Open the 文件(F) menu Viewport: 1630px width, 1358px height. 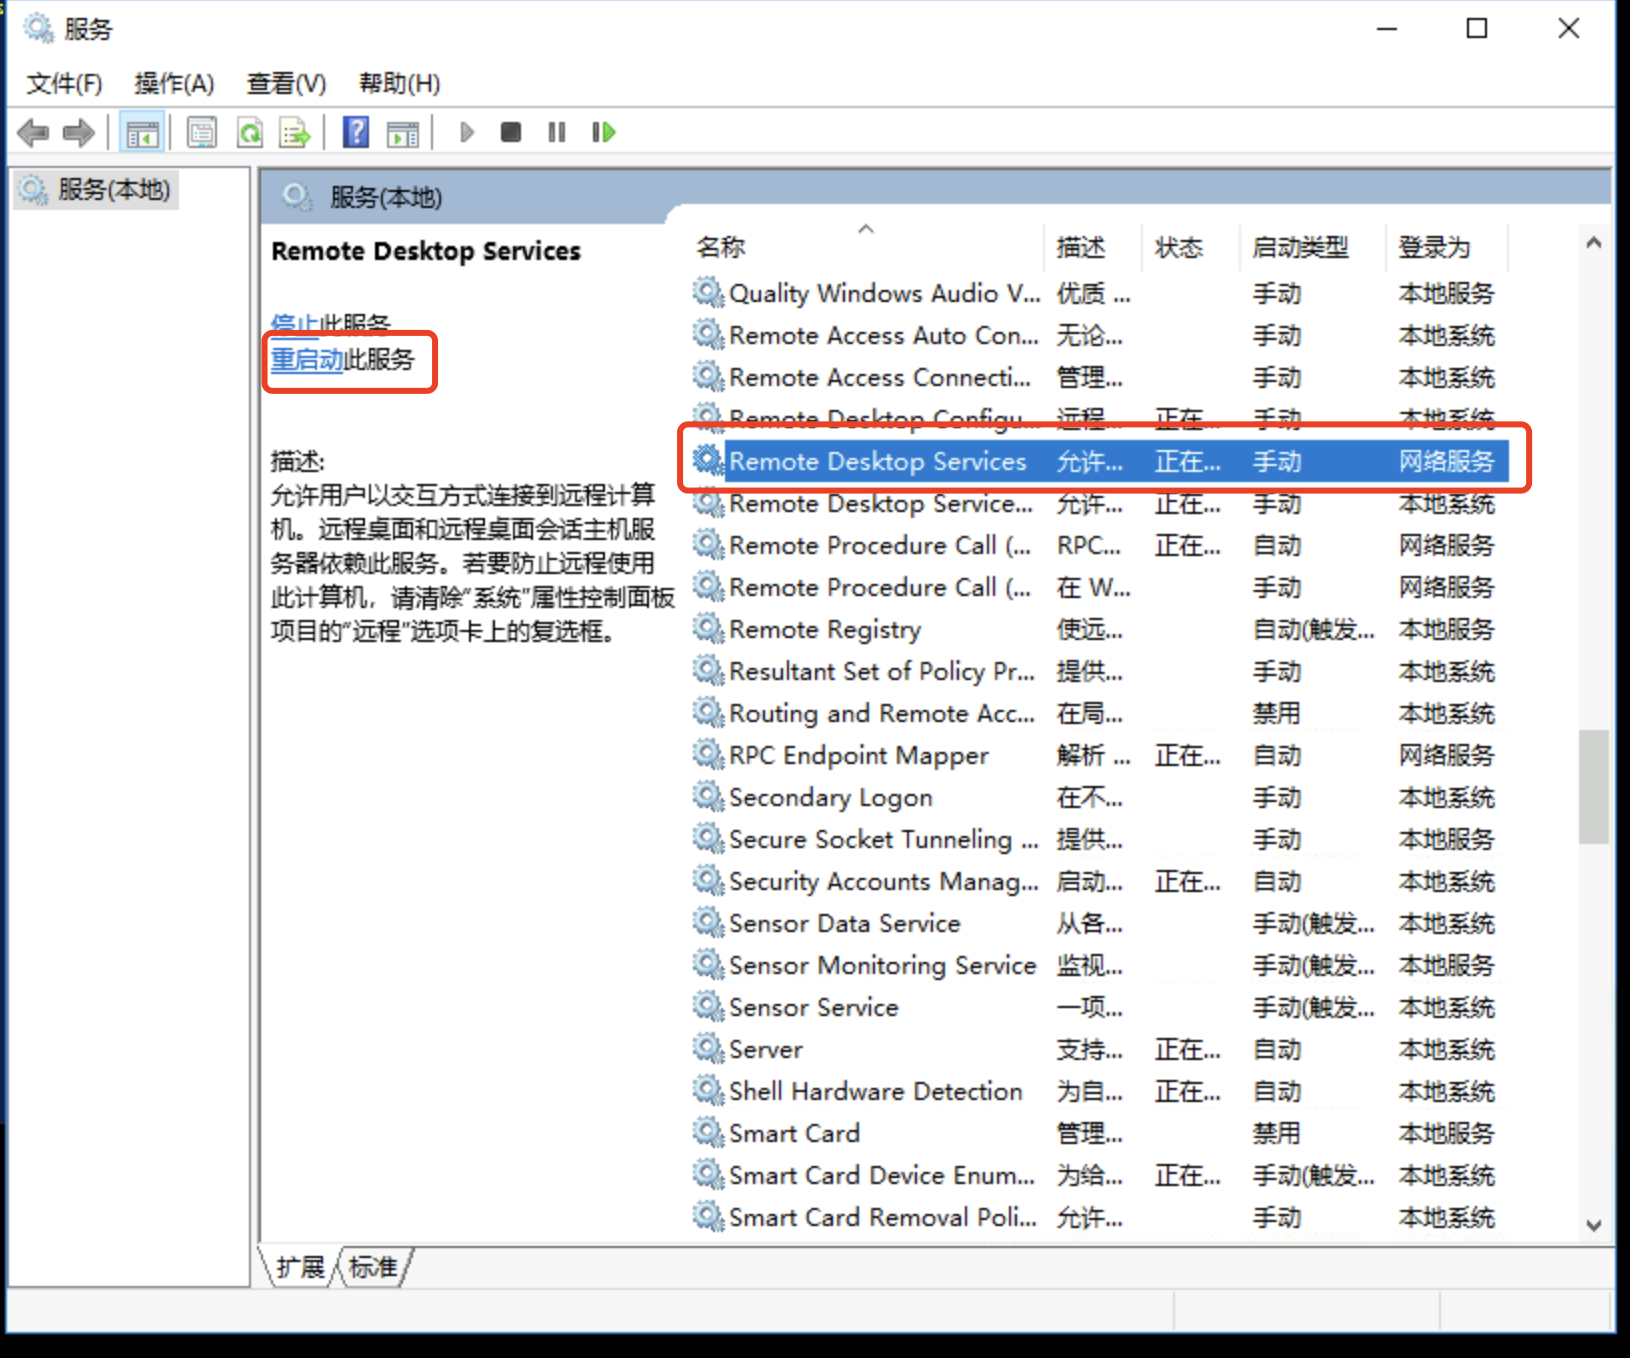click(x=64, y=83)
